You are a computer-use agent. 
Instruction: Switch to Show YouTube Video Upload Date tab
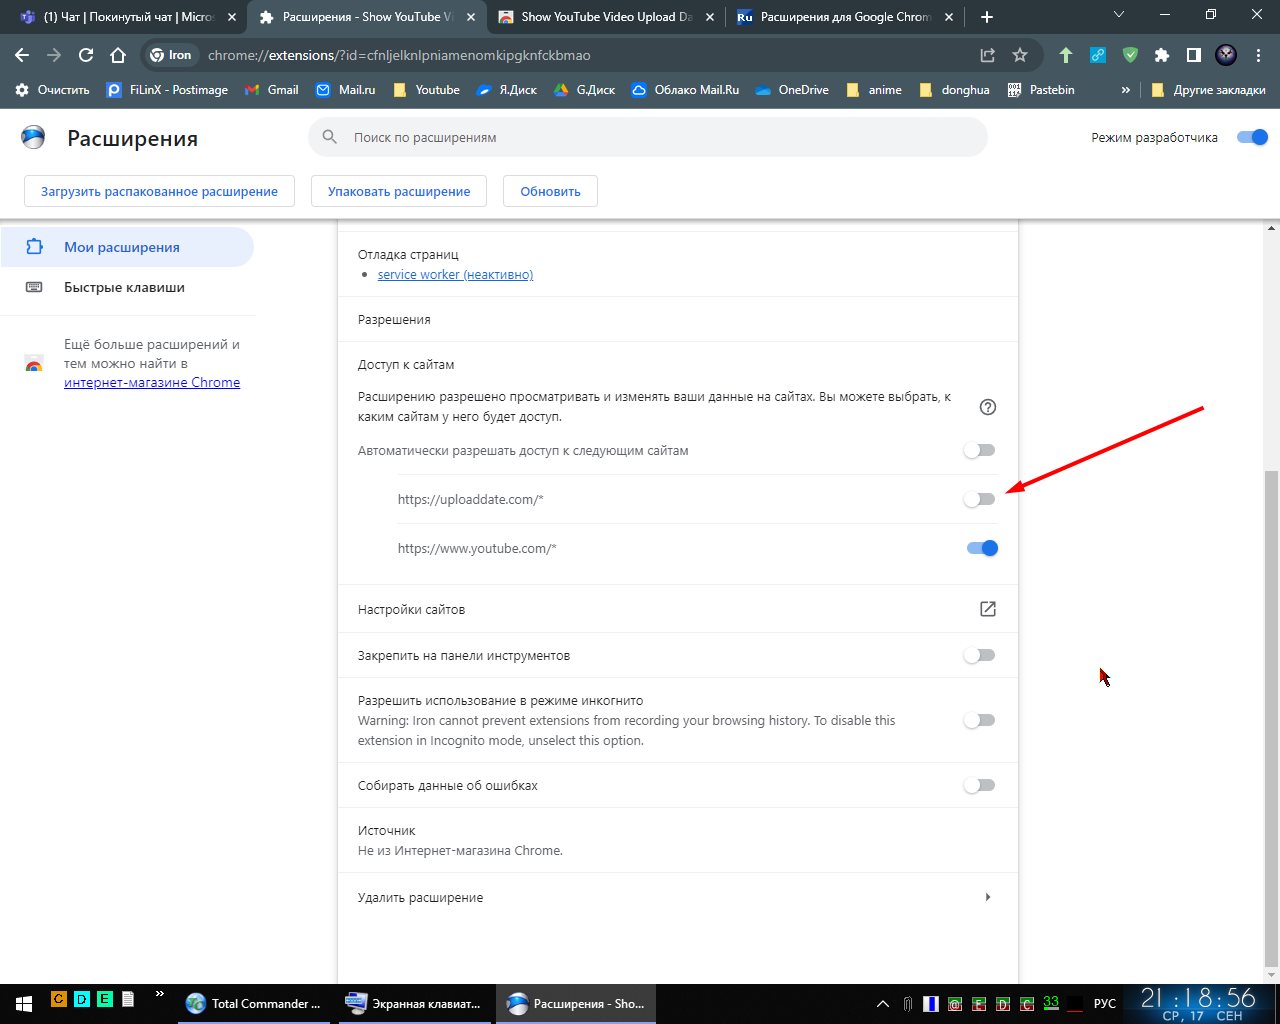605,17
